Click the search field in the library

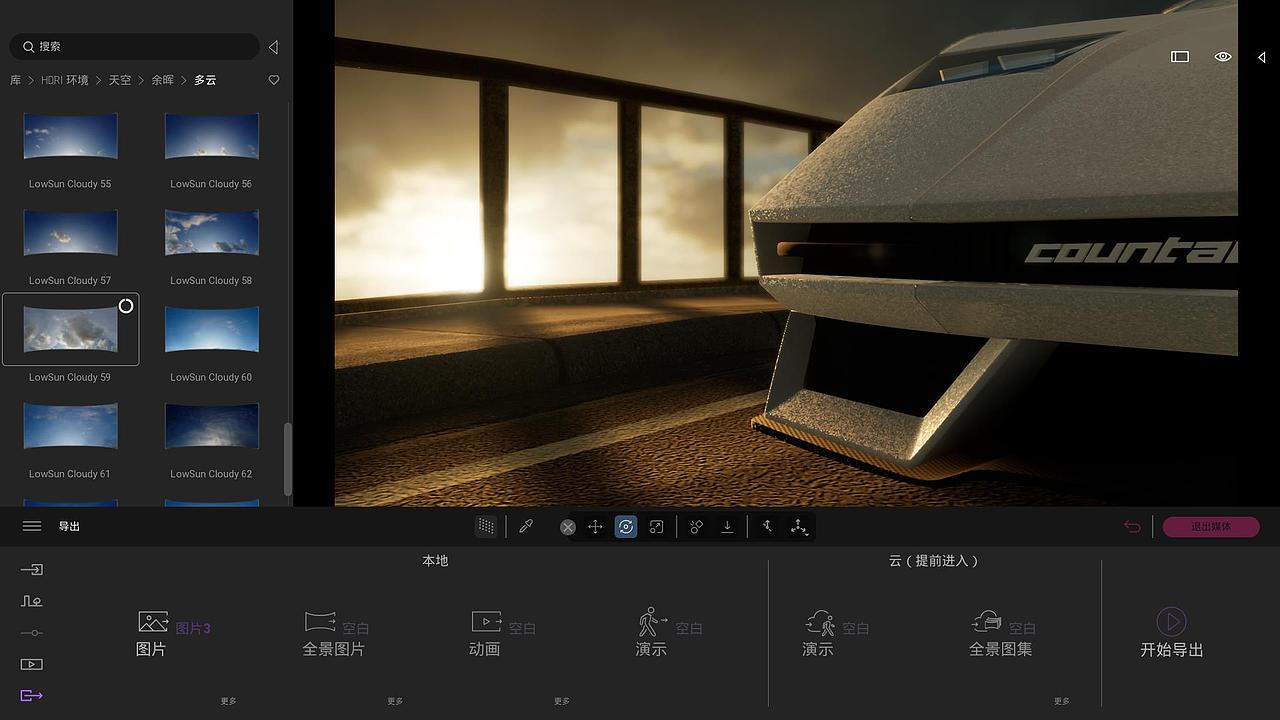(135, 47)
